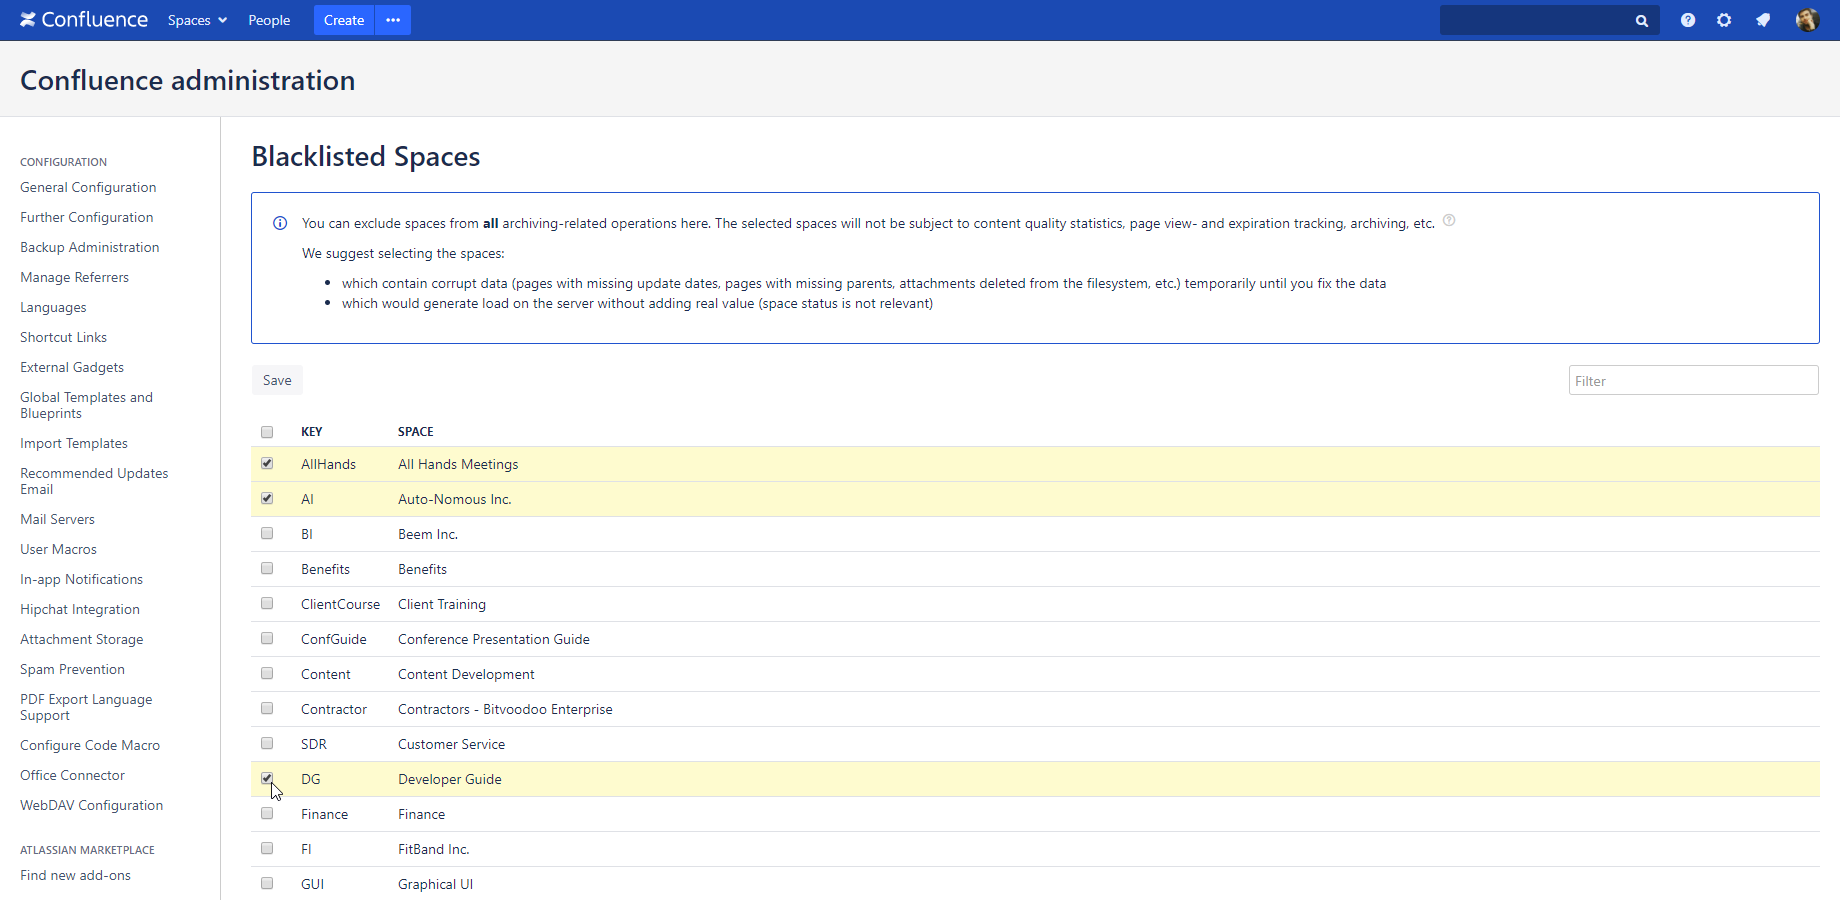Uncheck the AllHands space checkbox
The width and height of the screenshot is (1840, 900).
[267, 463]
